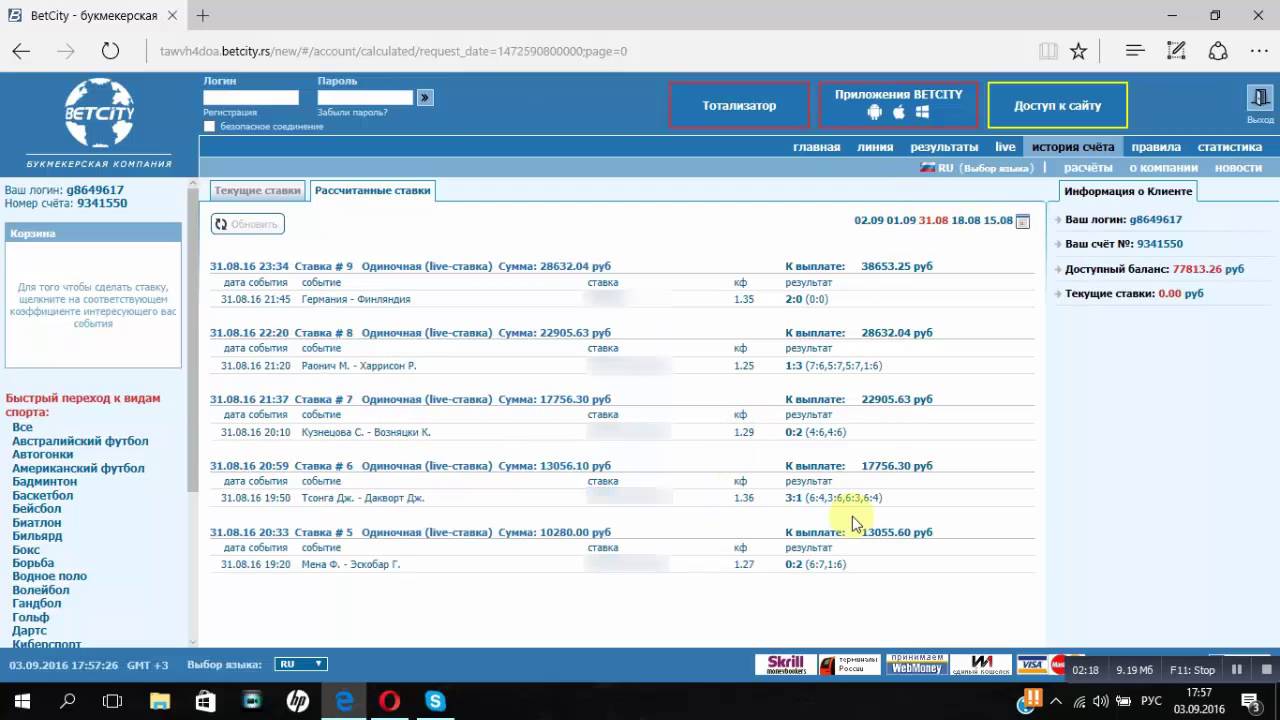Image resolution: width=1280 pixels, height=720 pixels.
Task: Click the Skrill Moneybookers payment logo
Action: click(786, 664)
